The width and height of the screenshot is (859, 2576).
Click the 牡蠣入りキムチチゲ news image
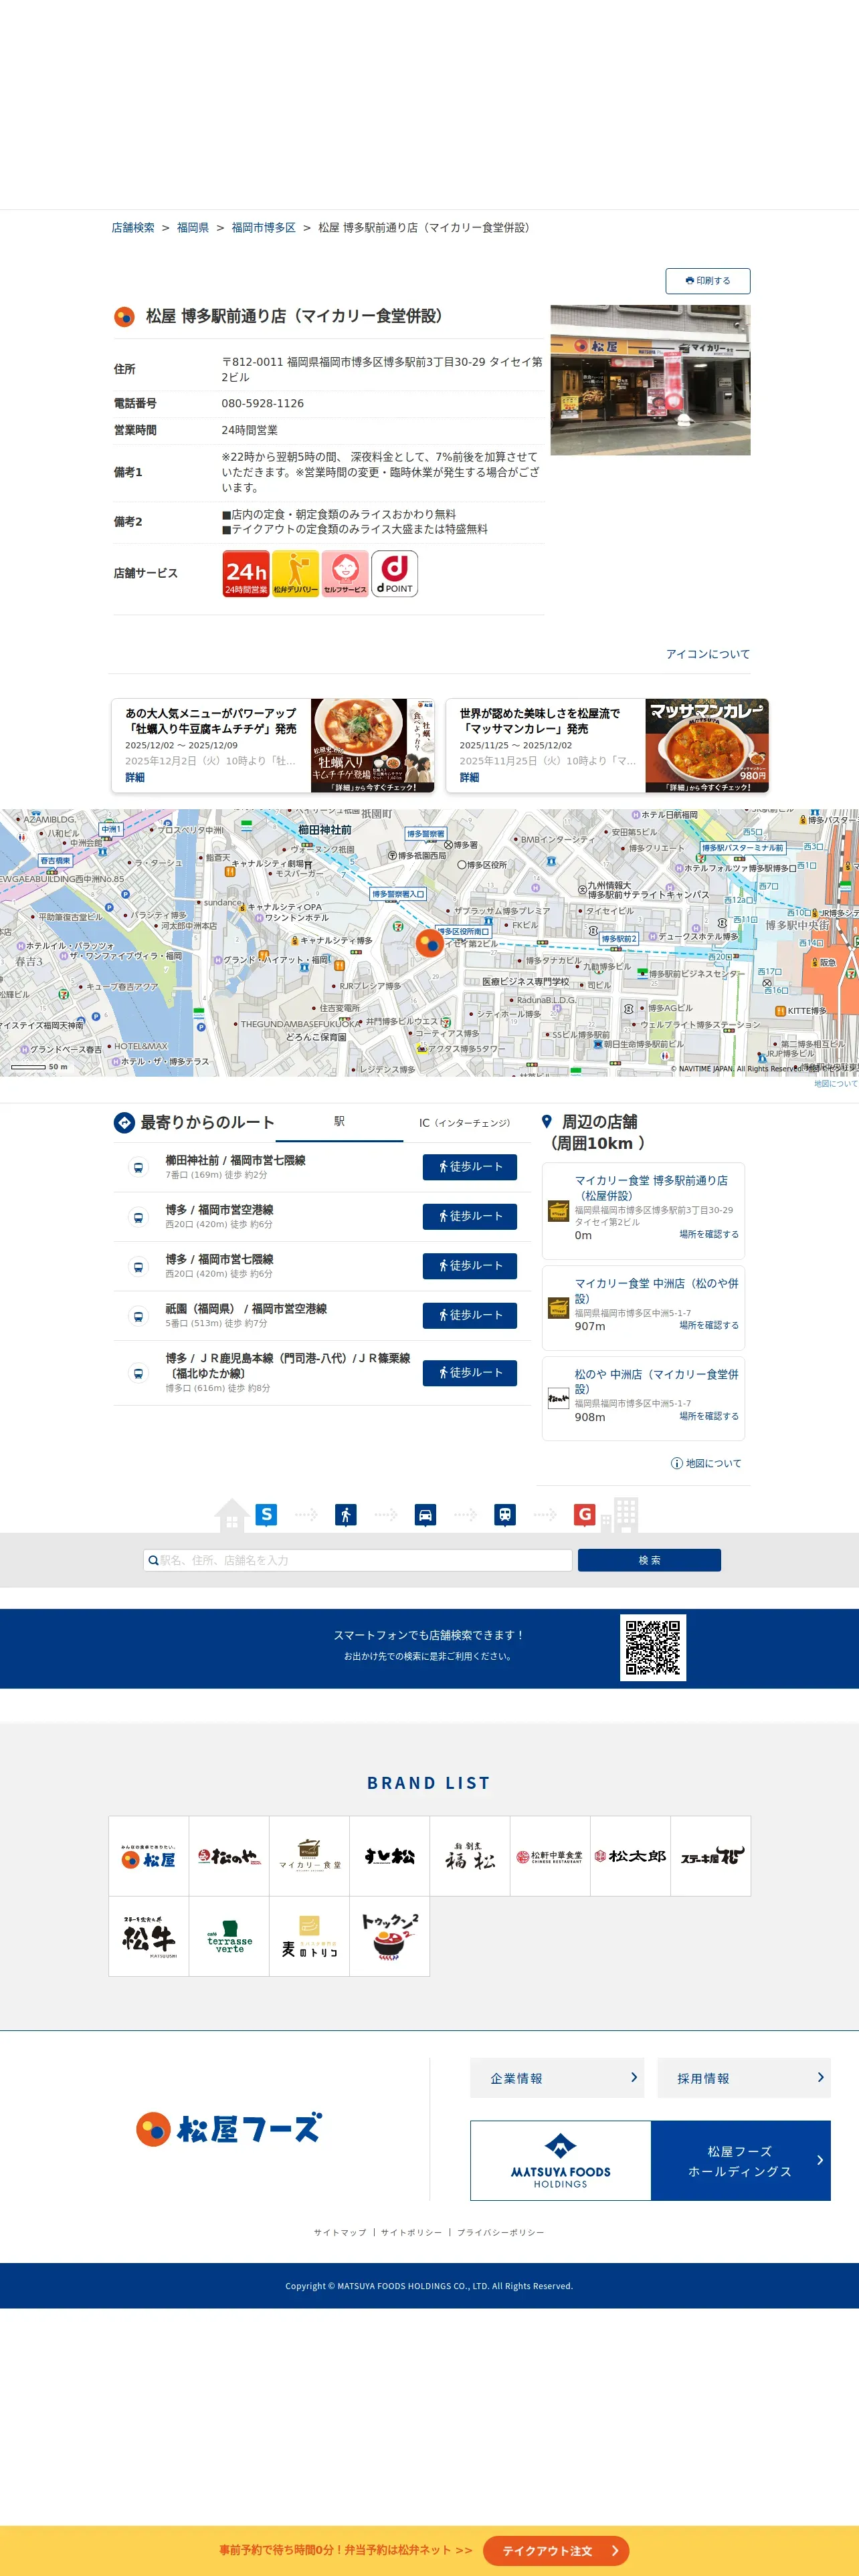pos(372,746)
